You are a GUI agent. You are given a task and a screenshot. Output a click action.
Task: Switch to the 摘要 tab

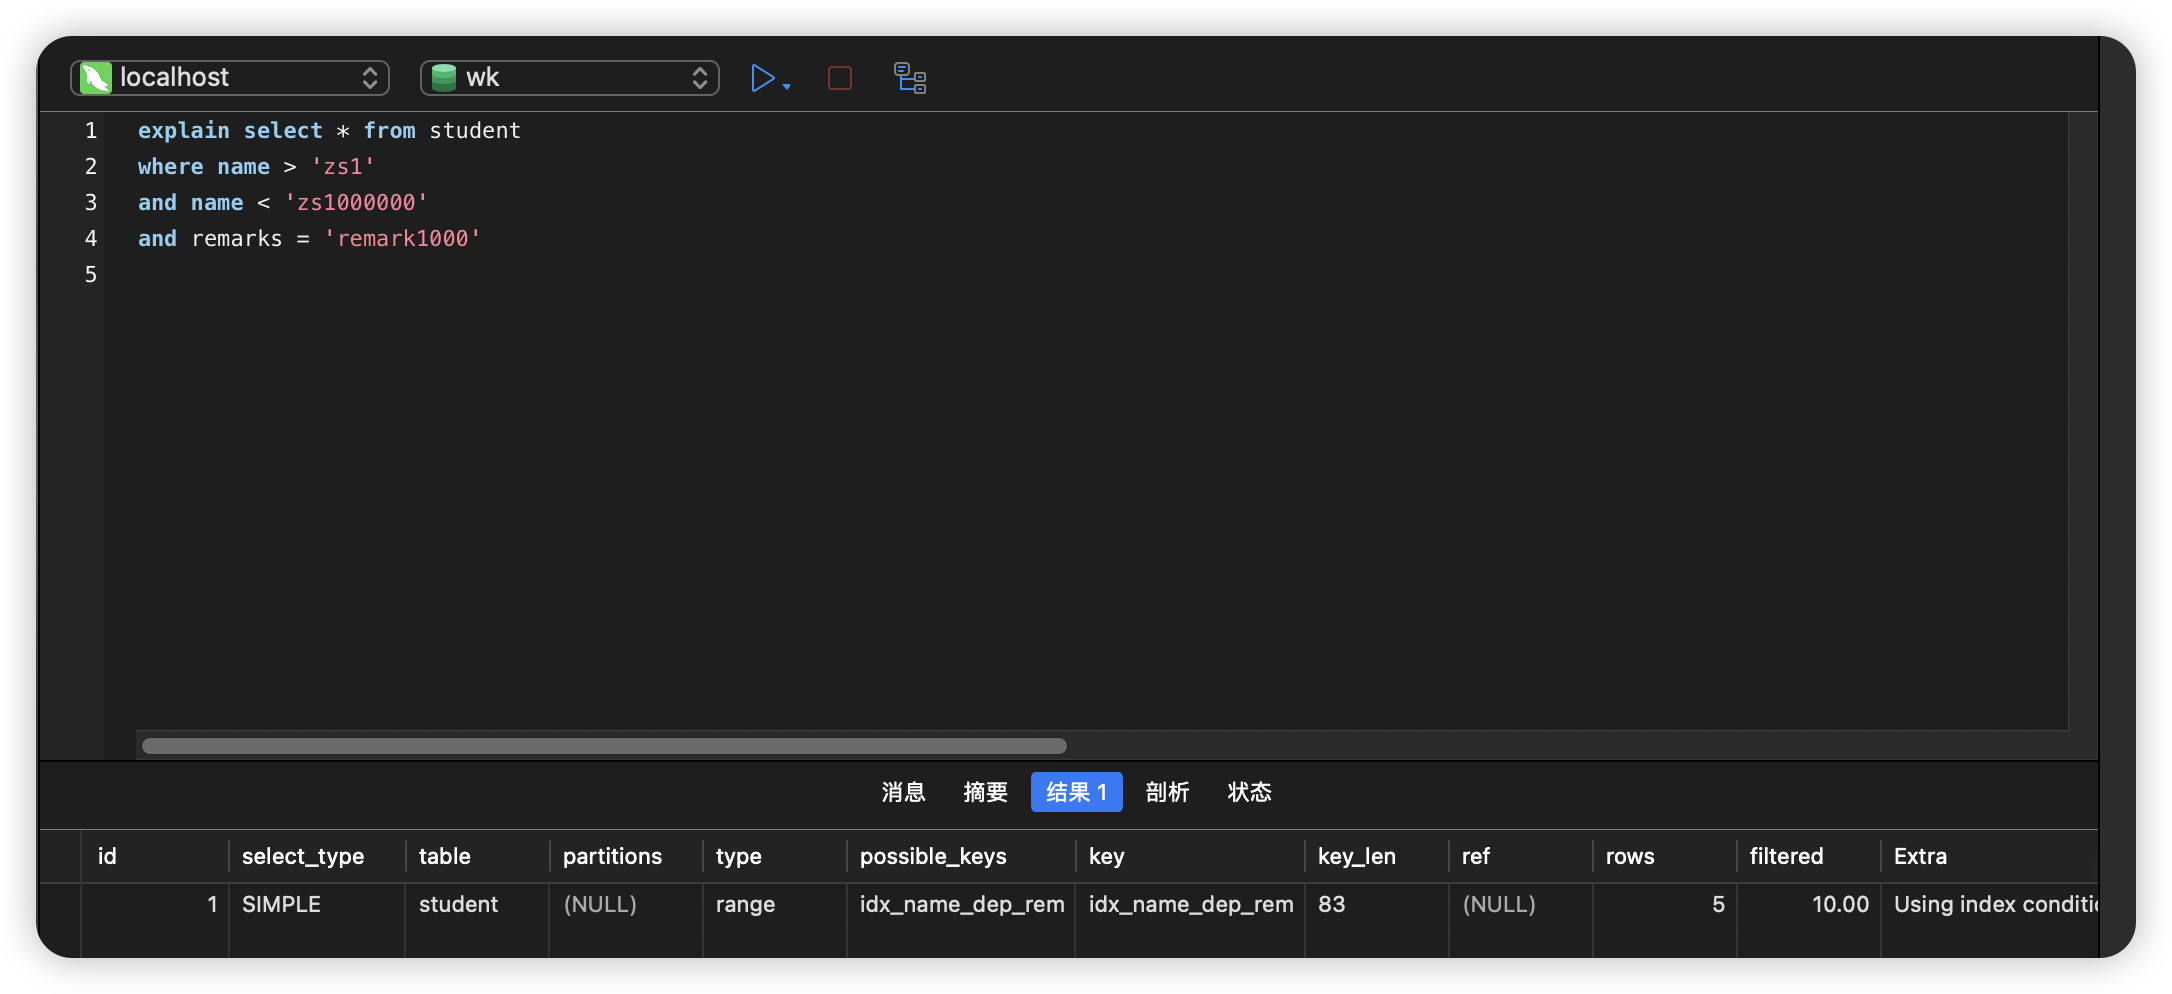click(986, 792)
